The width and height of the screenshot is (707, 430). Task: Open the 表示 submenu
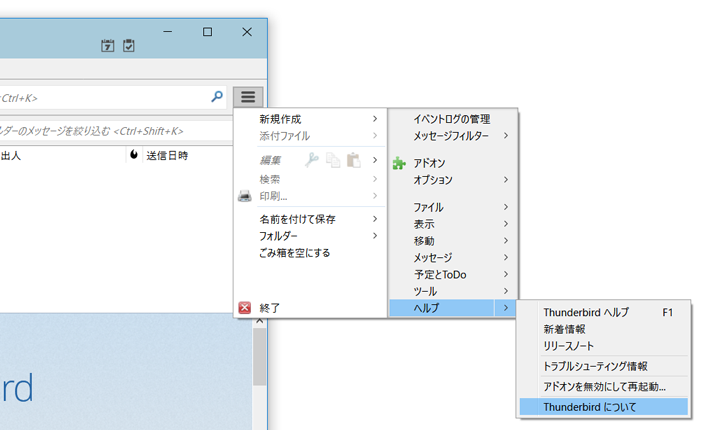click(x=453, y=224)
